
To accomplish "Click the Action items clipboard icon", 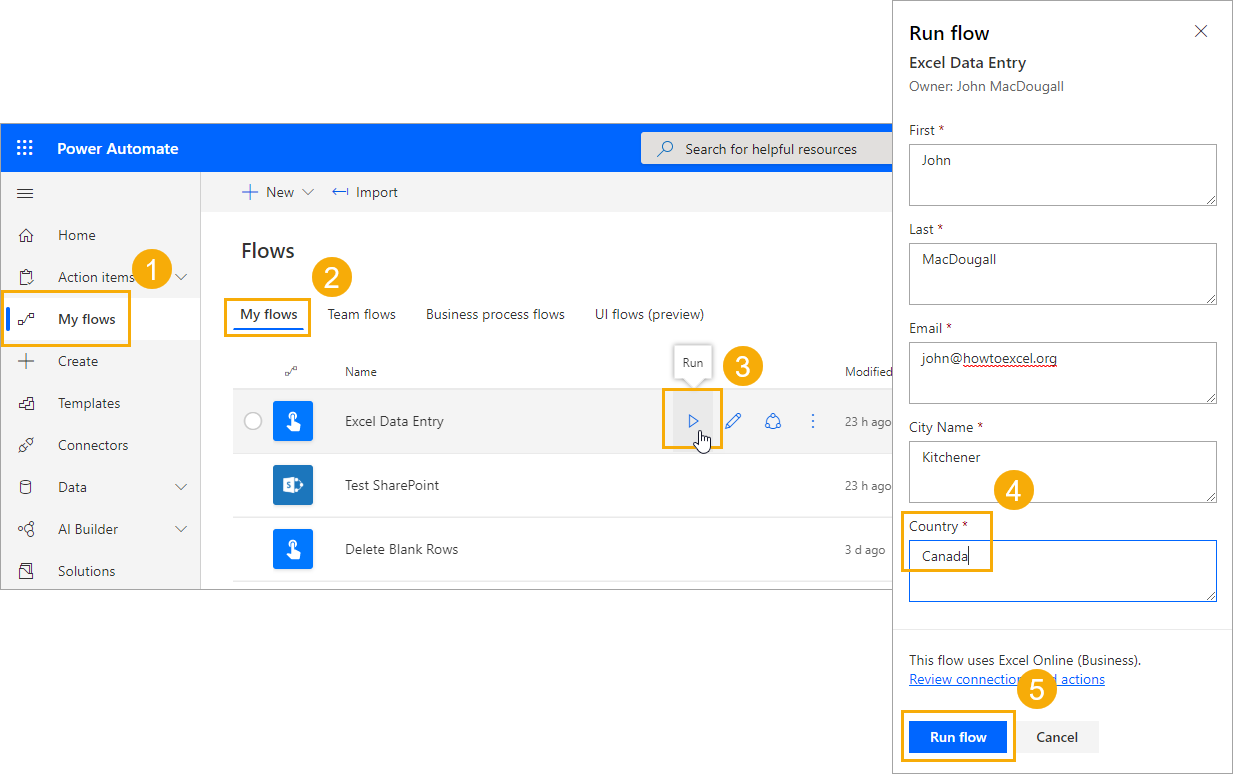I will pyautogui.click(x=26, y=277).
